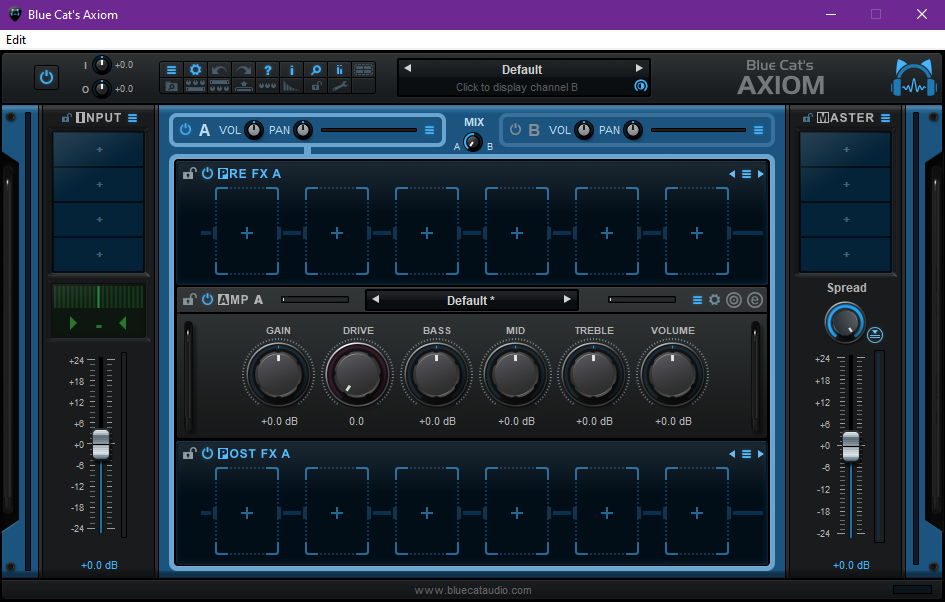Open the INPUT section menu
Viewport: 945px width, 602px height.
[x=133, y=118]
